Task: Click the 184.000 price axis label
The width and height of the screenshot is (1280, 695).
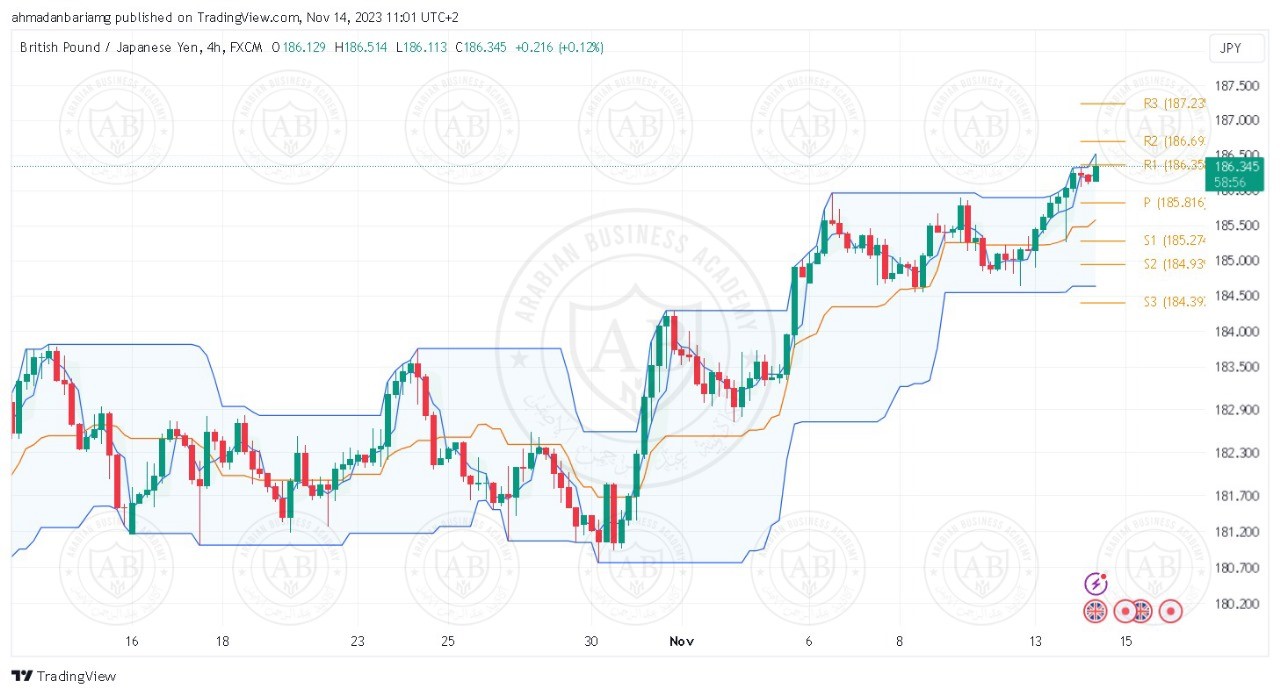Action: click(x=1239, y=332)
